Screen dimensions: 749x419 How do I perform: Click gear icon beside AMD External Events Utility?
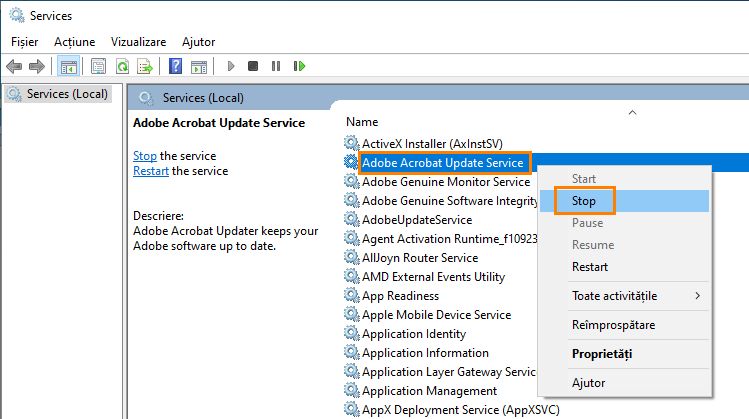[x=352, y=276]
